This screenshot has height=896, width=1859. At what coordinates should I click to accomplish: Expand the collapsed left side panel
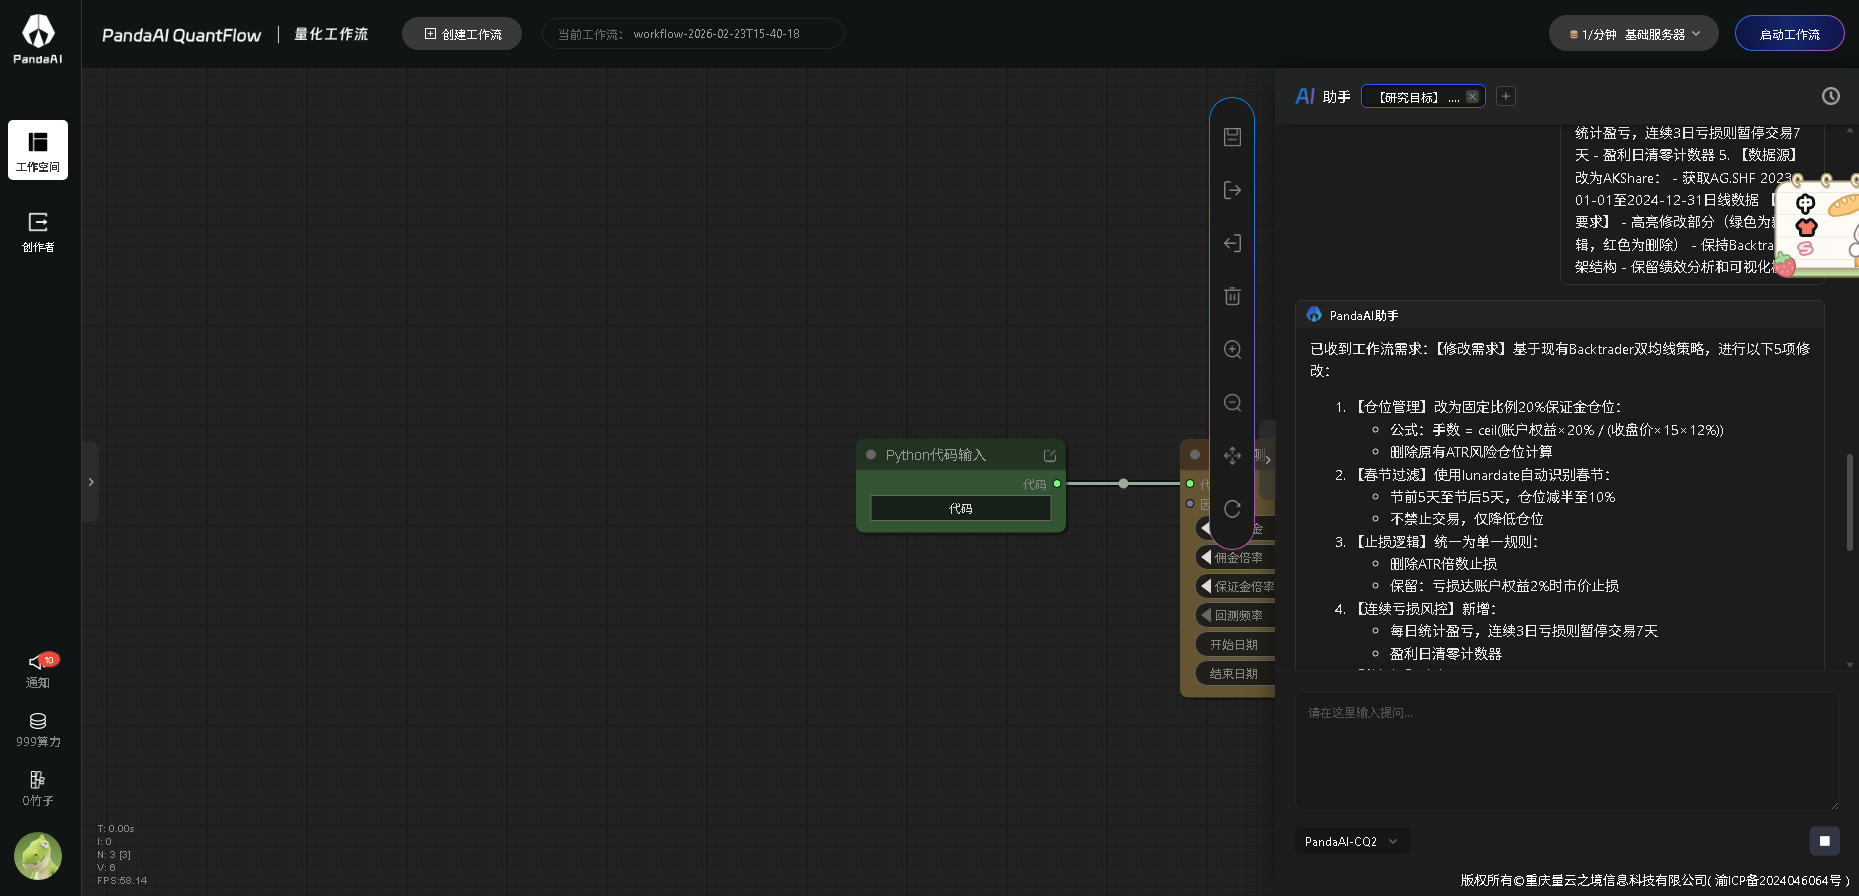(x=91, y=482)
